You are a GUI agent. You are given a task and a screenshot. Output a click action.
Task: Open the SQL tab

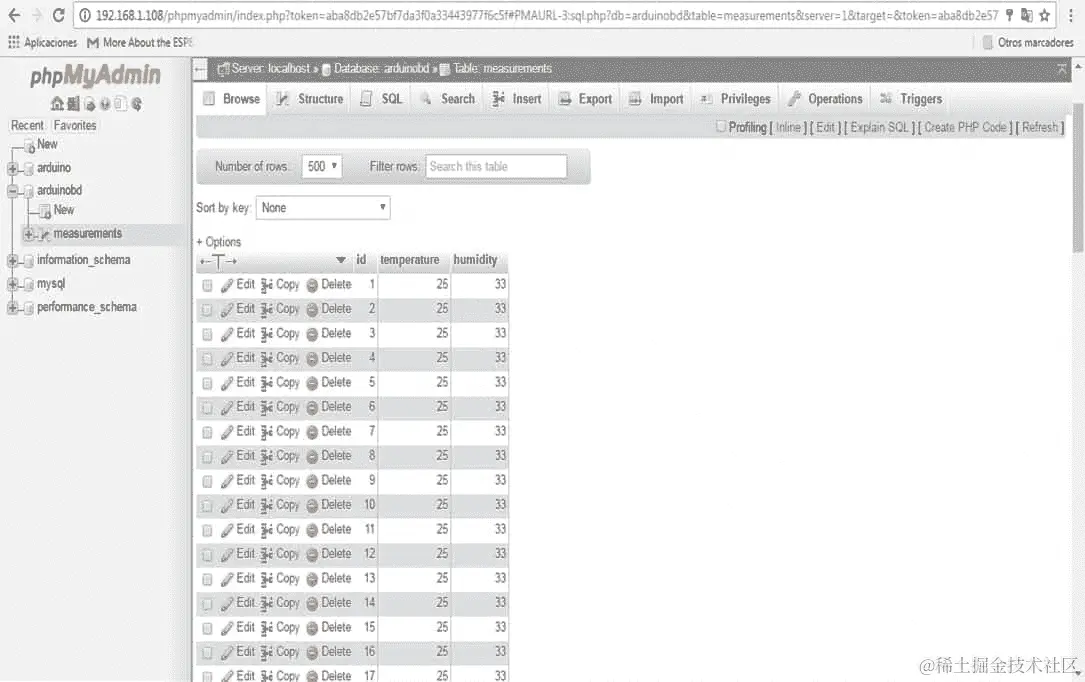(x=382, y=99)
